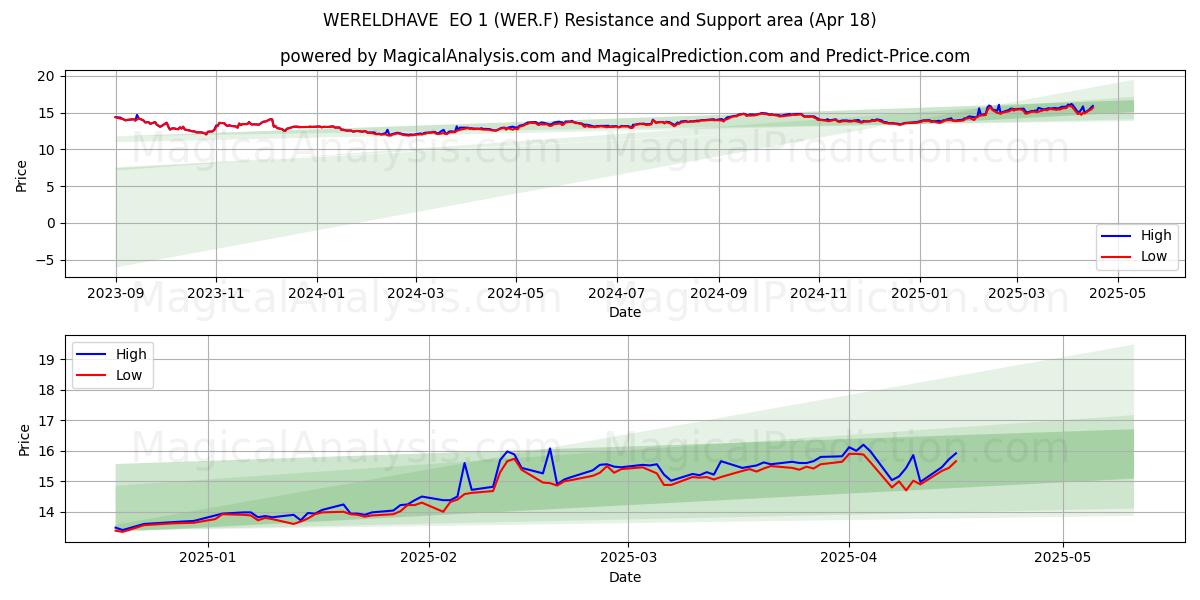The height and width of the screenshot is (600, 1200).
Task: Click 'High' in the top chart legend
Action: coord(1156,236)
